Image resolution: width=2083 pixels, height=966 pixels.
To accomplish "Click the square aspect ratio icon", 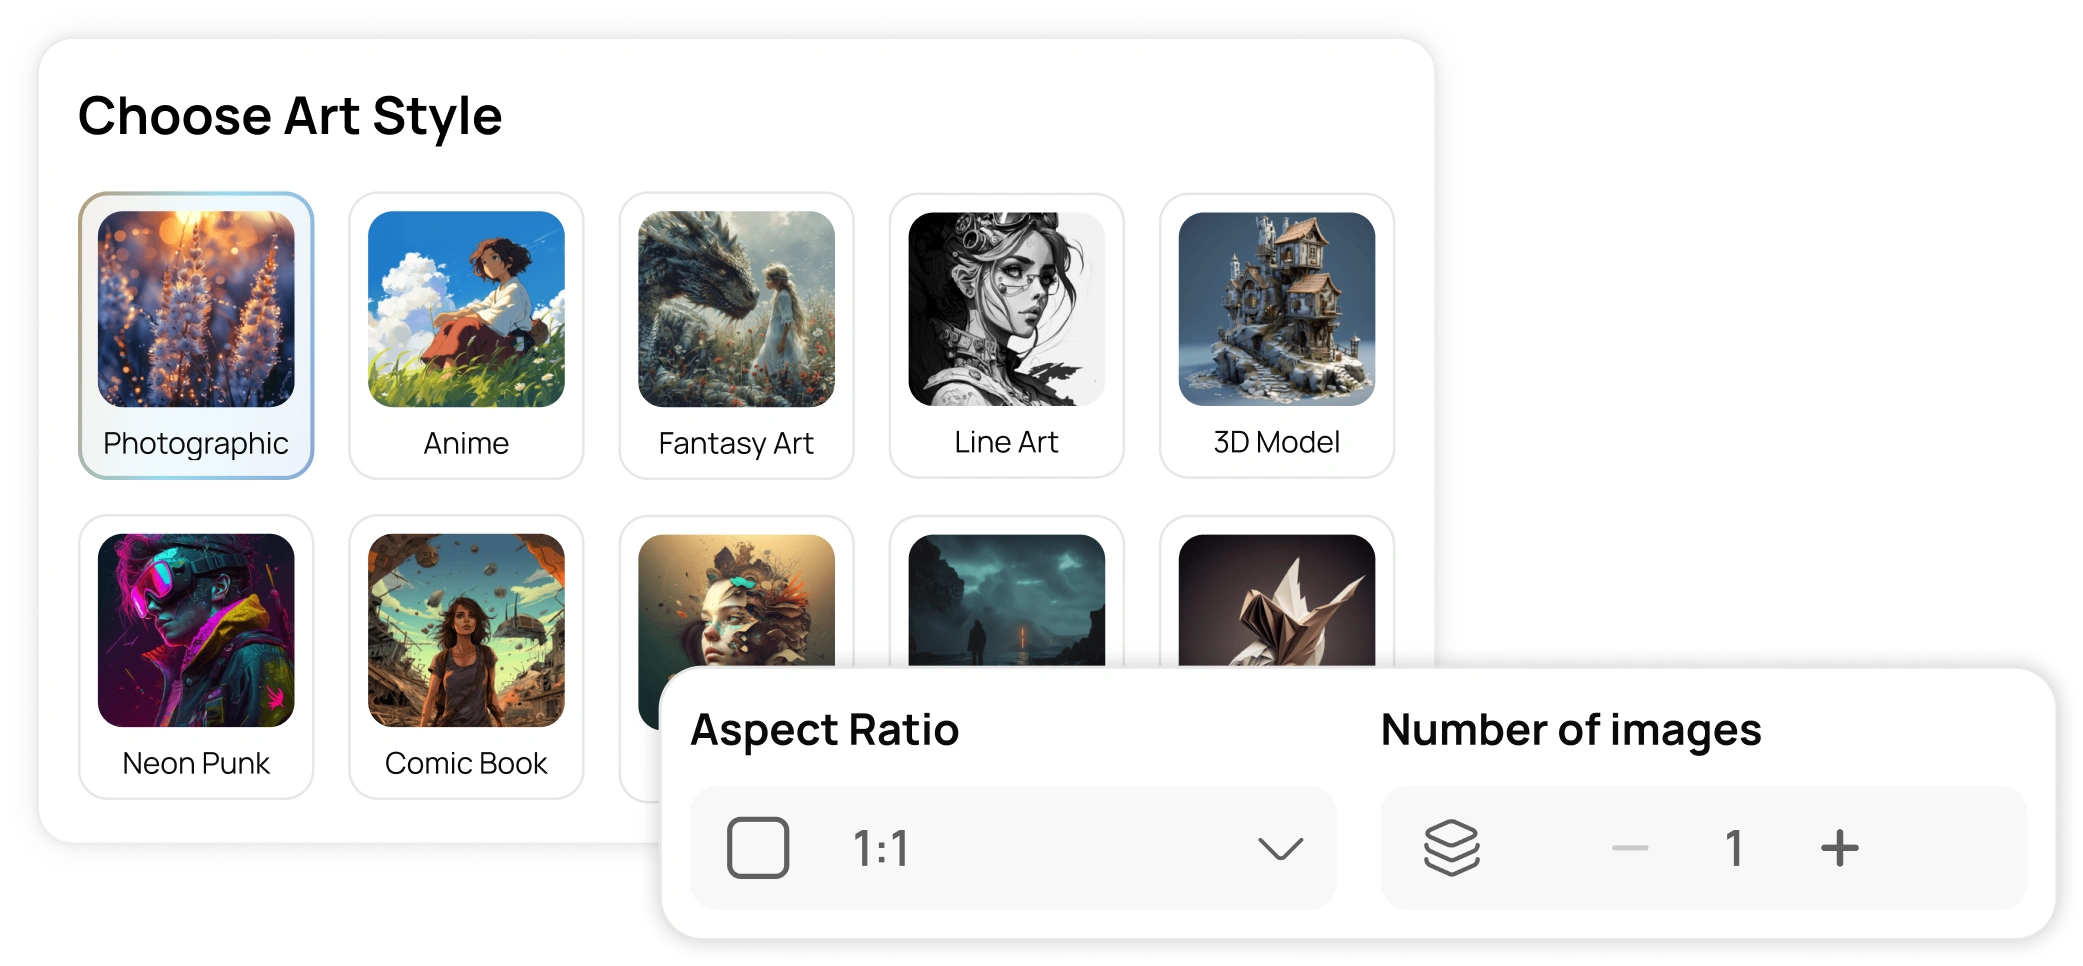I will [x=758, y=848].
